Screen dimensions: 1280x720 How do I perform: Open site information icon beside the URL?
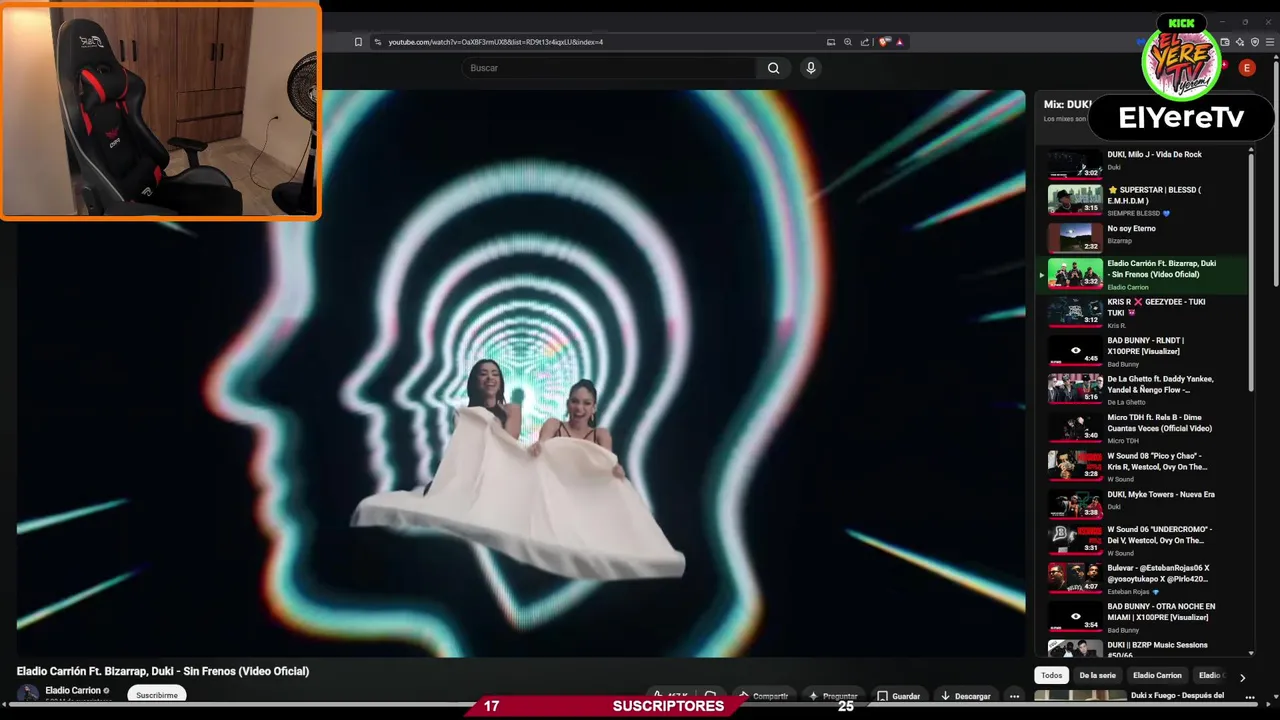(x=378, y=42)
